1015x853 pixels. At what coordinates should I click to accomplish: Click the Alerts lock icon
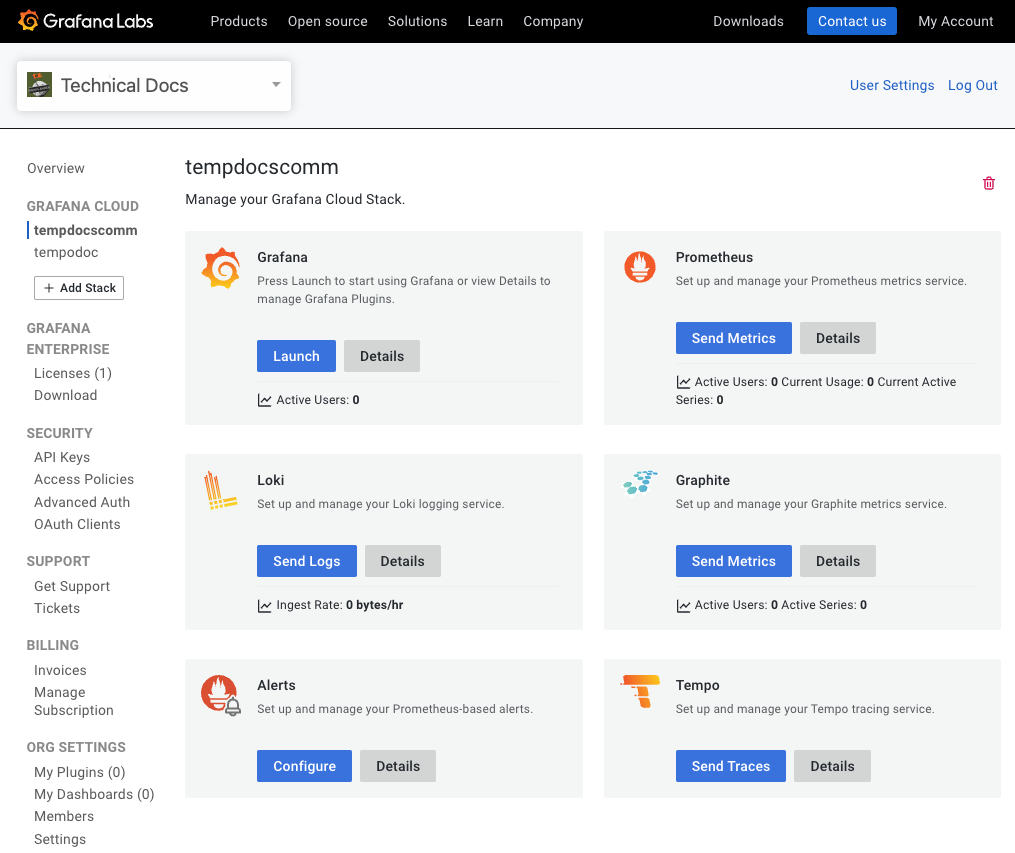(220, 693)
